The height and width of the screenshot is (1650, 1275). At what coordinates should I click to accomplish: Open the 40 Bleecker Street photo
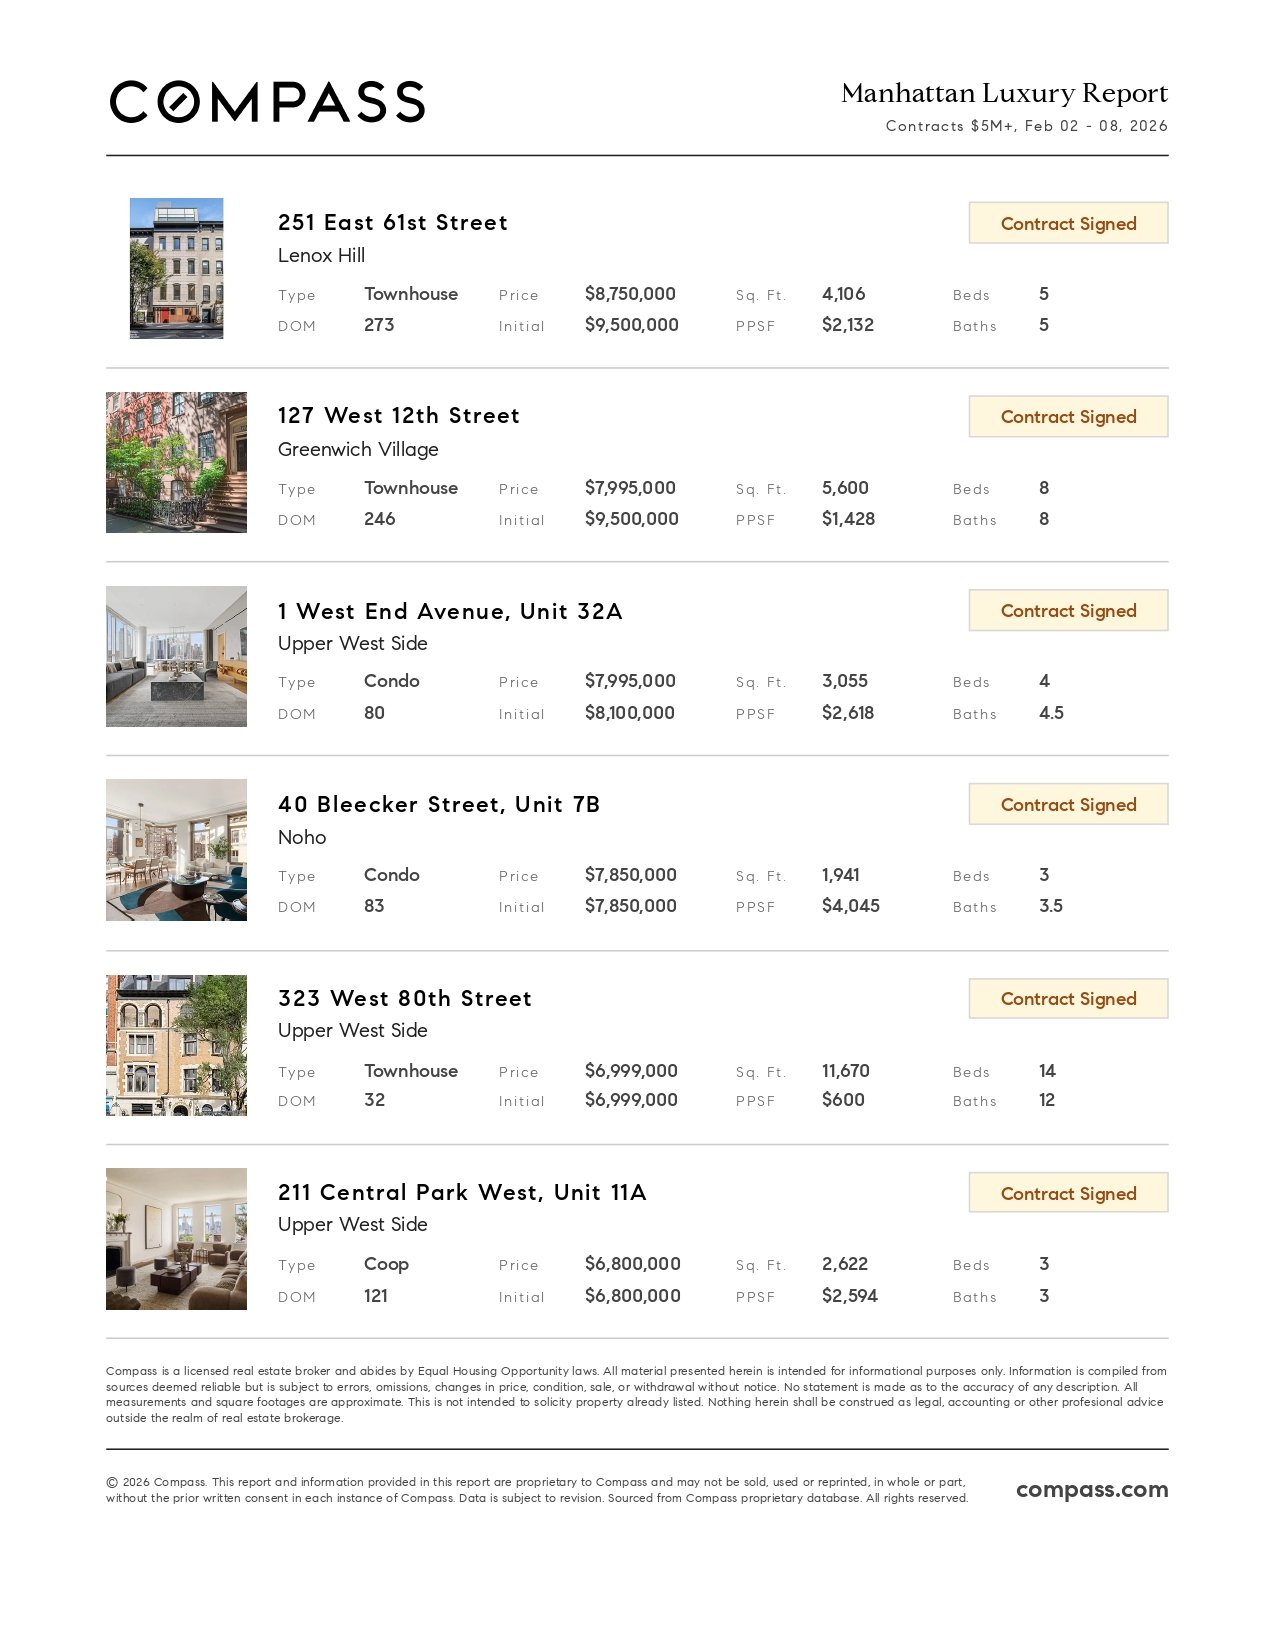click(176, 850)
